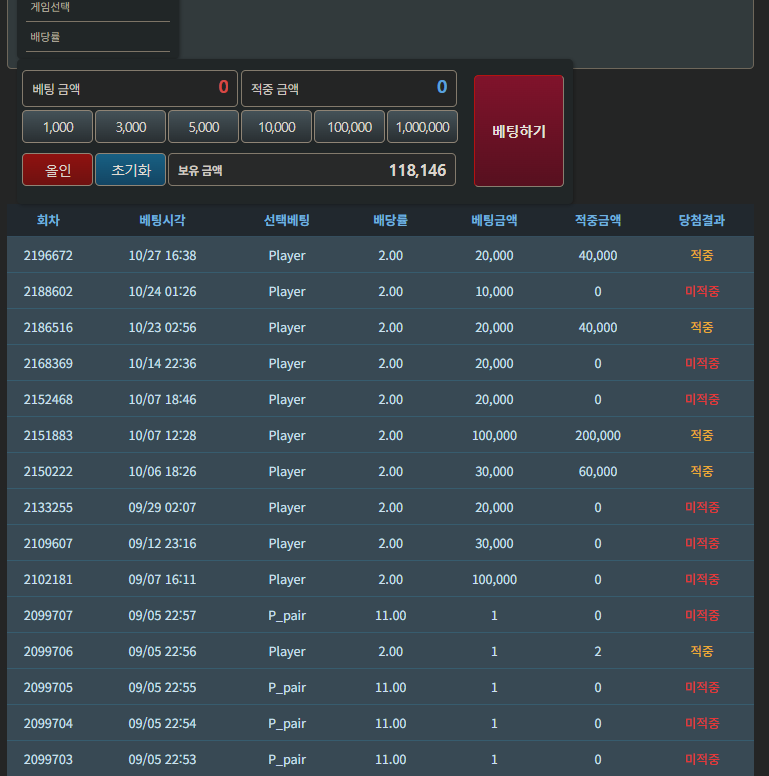The image size is (769, 776).
Task: Add 100,000 to the betting amount
Action: tap(349, 127)
